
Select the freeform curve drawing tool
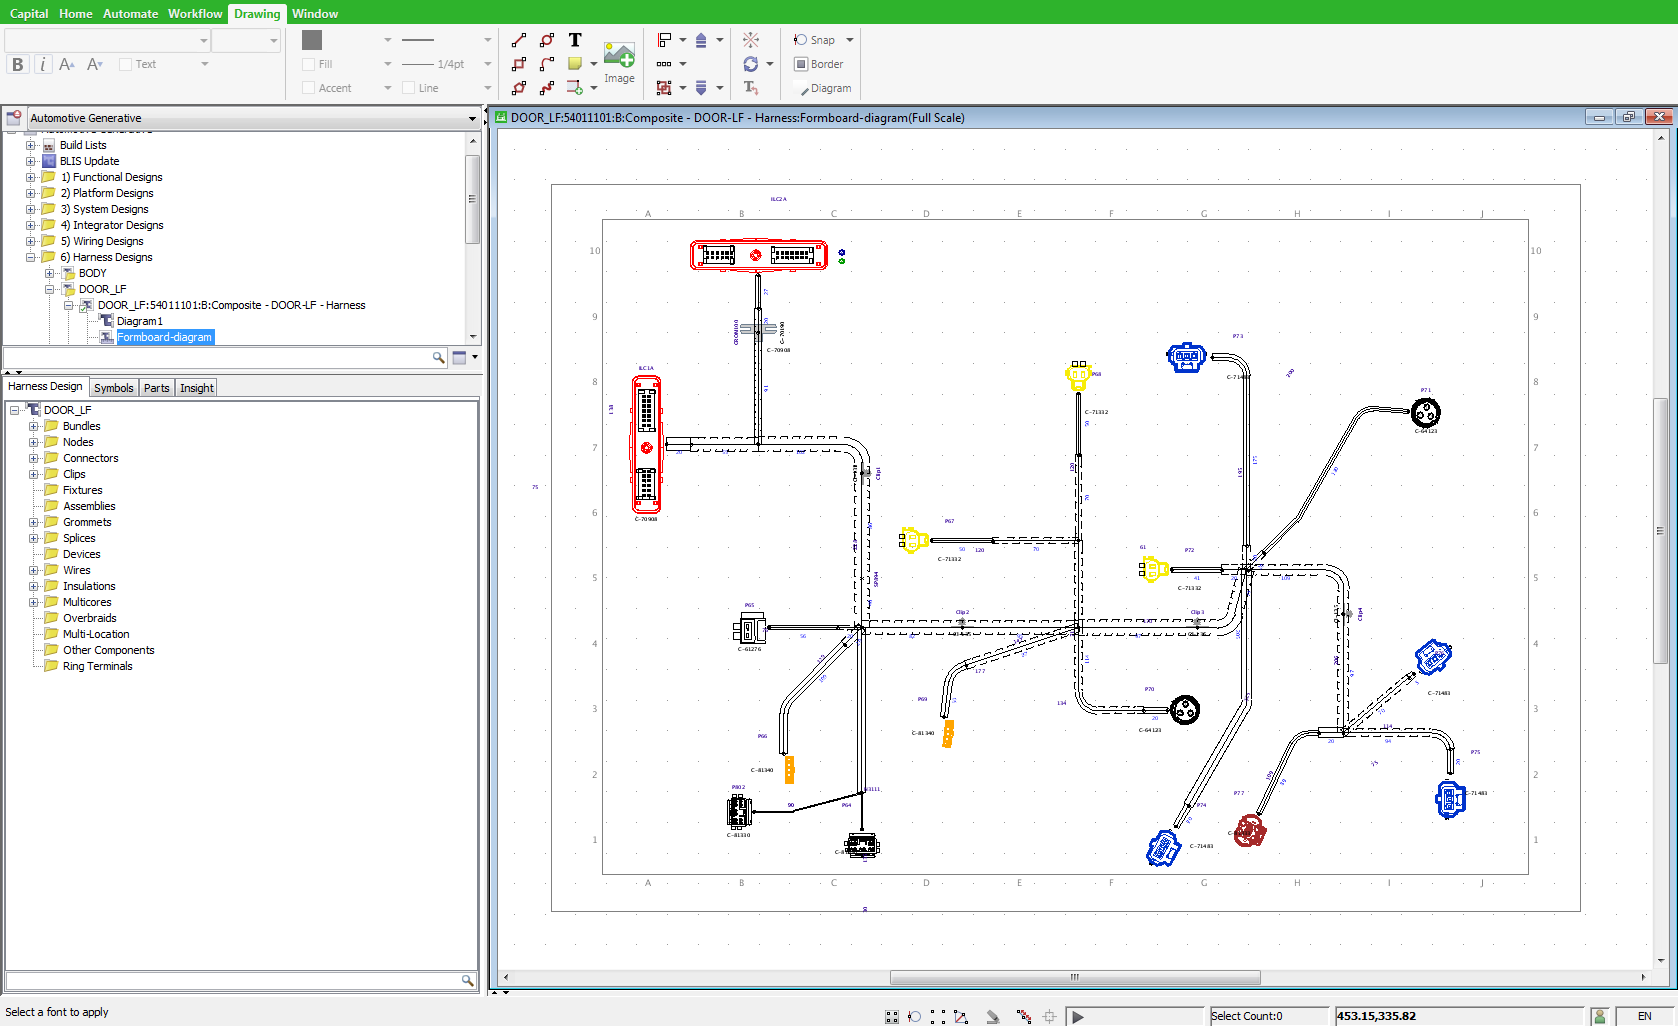(547, 88)
